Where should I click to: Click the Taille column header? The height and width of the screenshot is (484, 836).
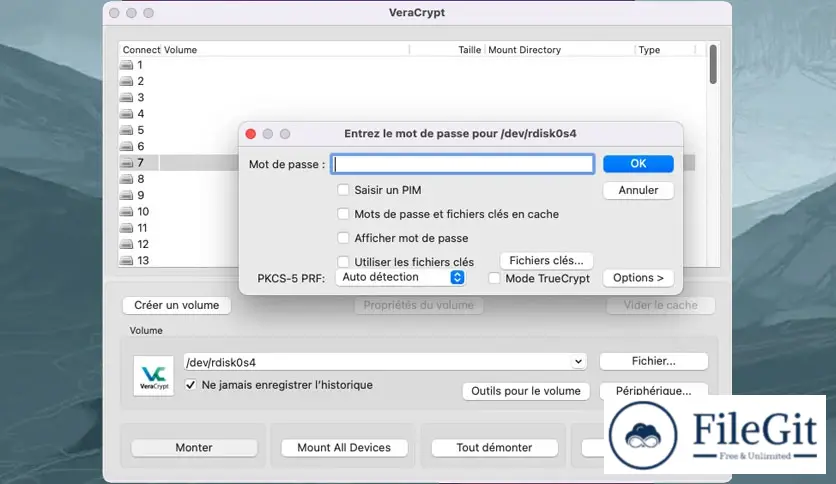[469, 50]
